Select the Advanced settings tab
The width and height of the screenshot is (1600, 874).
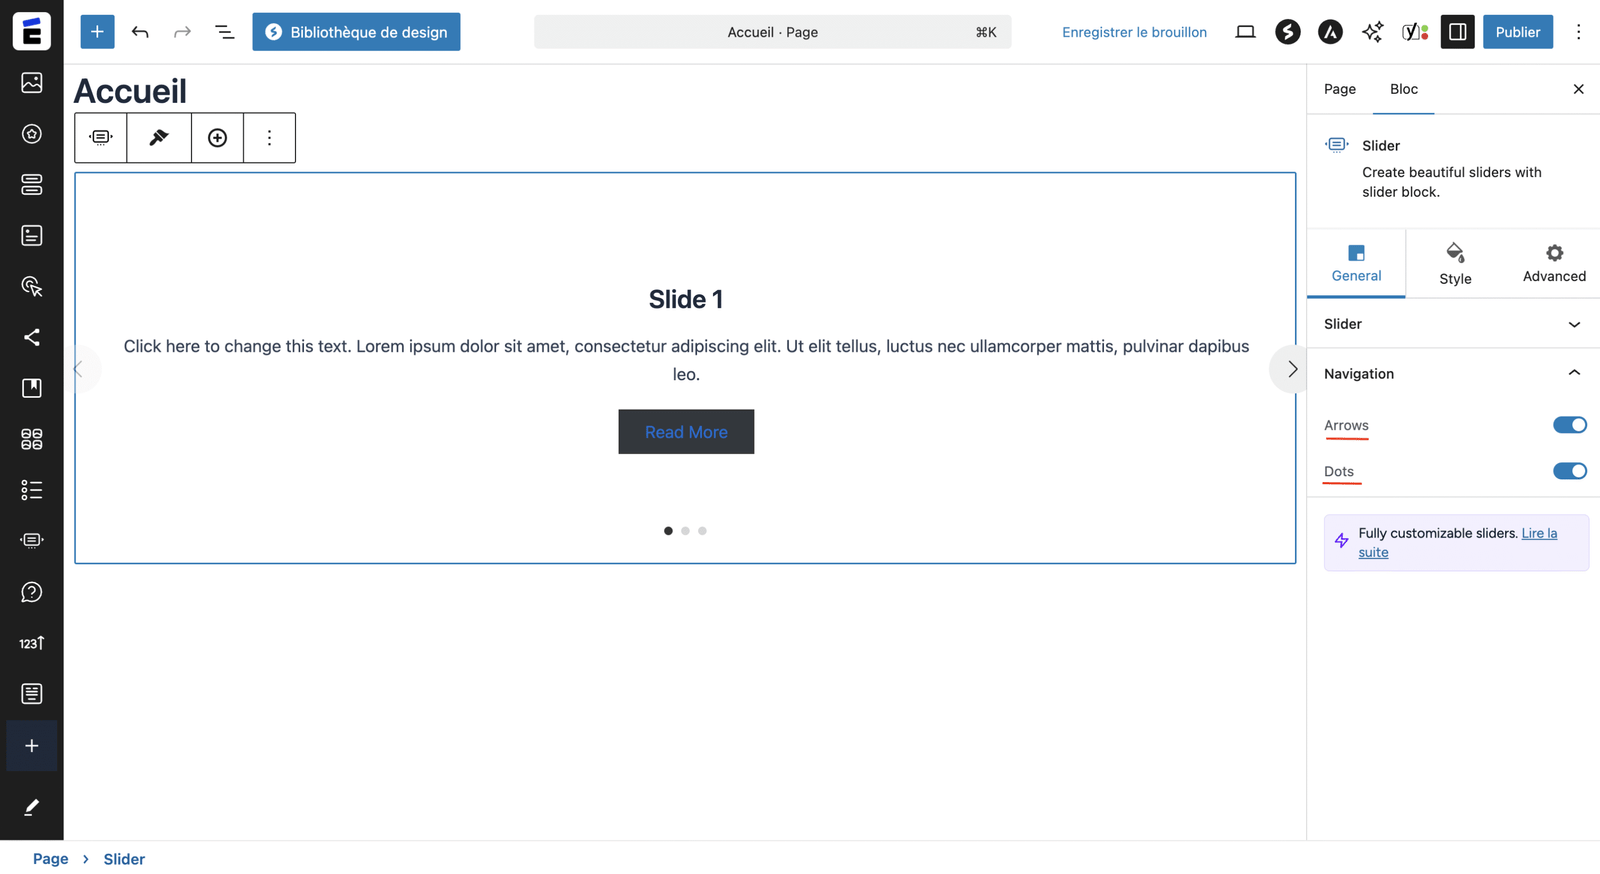[x=1554, y=264]
